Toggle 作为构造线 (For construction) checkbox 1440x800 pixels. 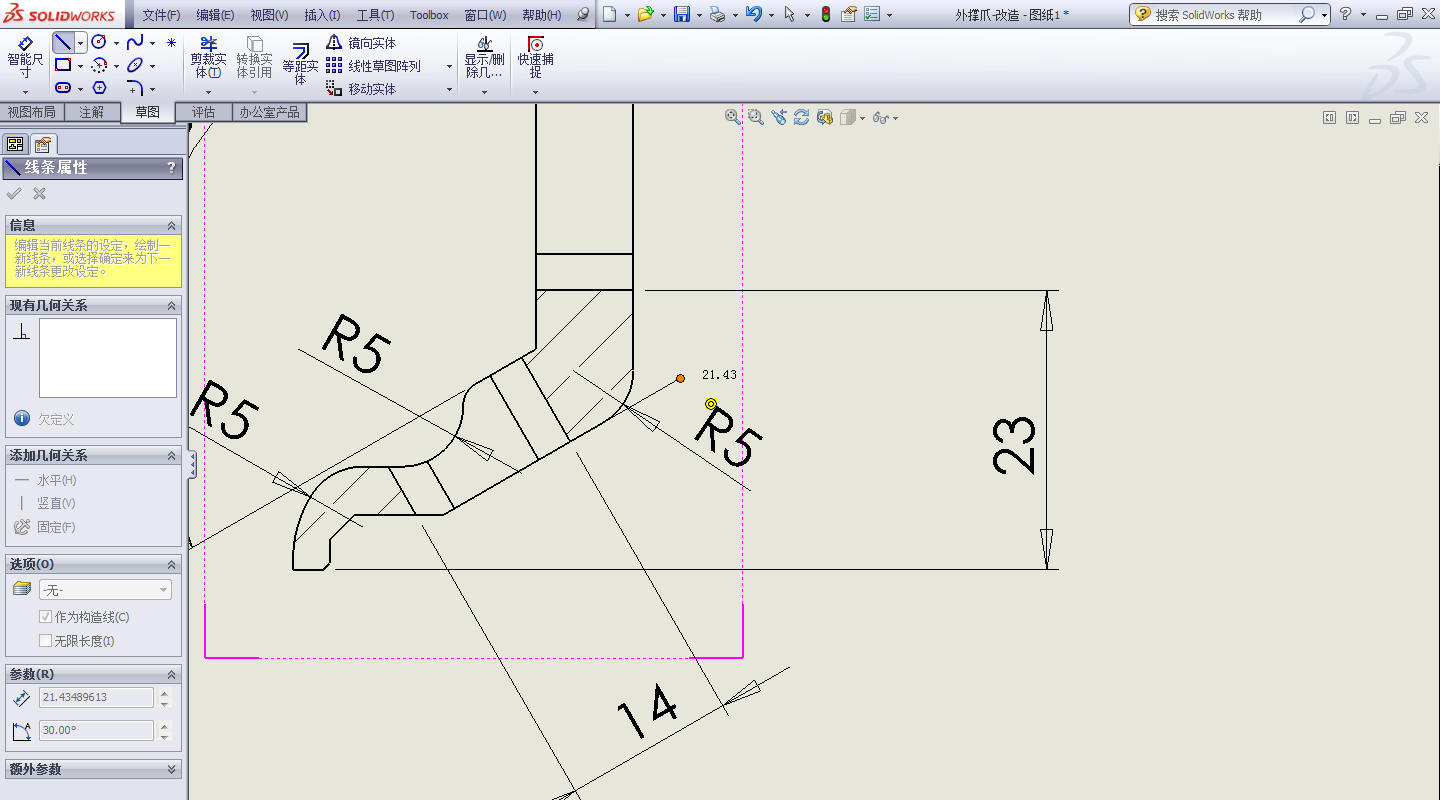[45, 617]
